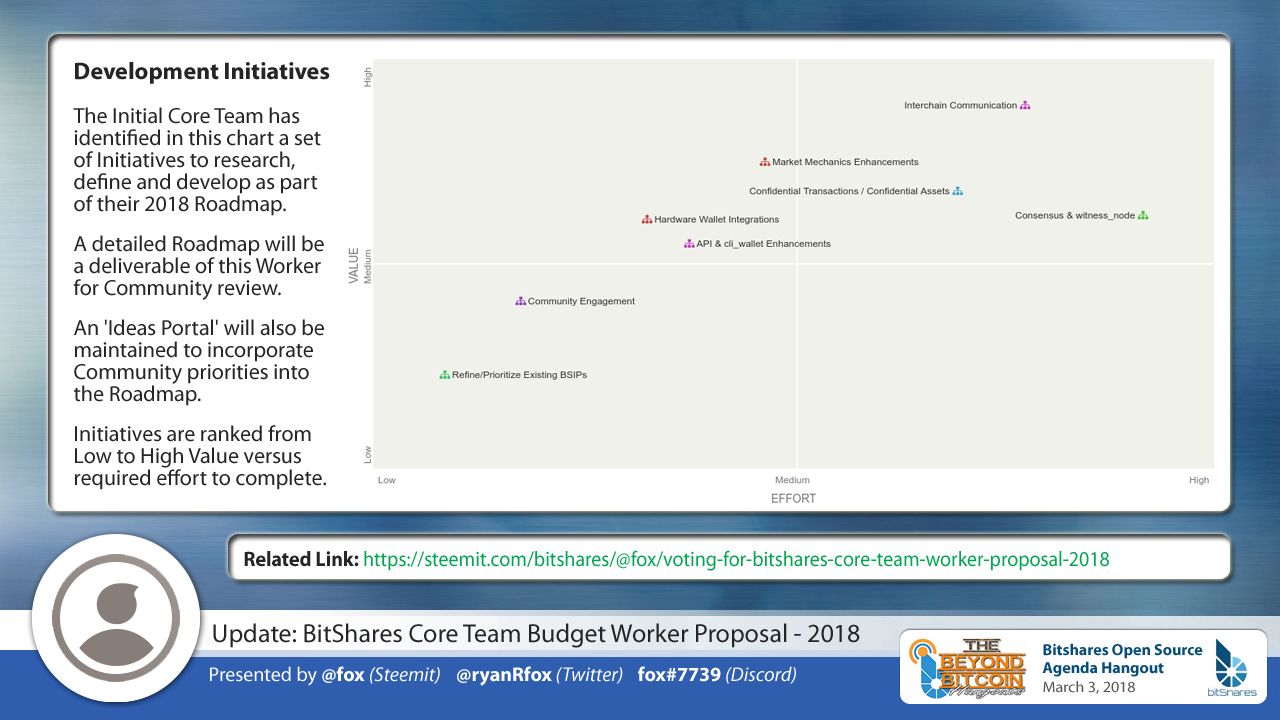Click the Beyond Bitcoin Magazine logo
1280x720 pixels.
click(x=968, y=667)
